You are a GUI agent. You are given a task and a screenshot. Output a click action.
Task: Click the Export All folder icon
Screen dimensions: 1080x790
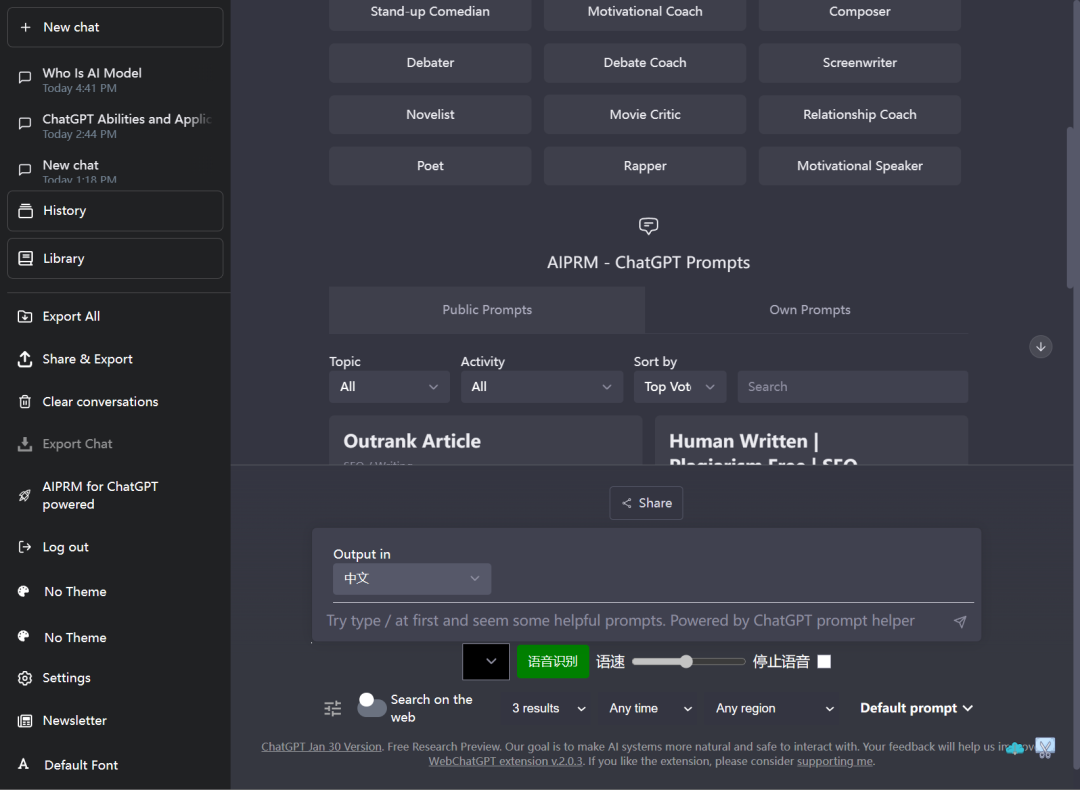click(25, 317)
